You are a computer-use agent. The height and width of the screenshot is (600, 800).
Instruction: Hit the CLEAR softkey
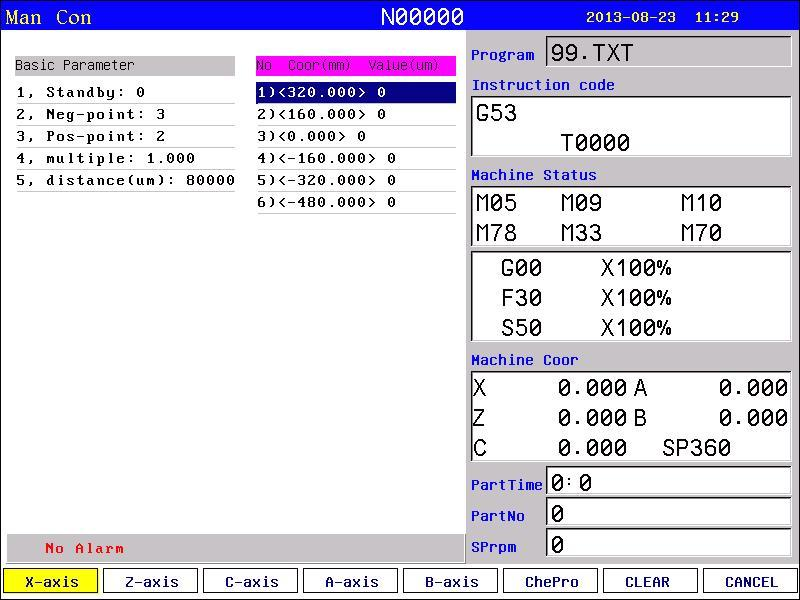651,581
